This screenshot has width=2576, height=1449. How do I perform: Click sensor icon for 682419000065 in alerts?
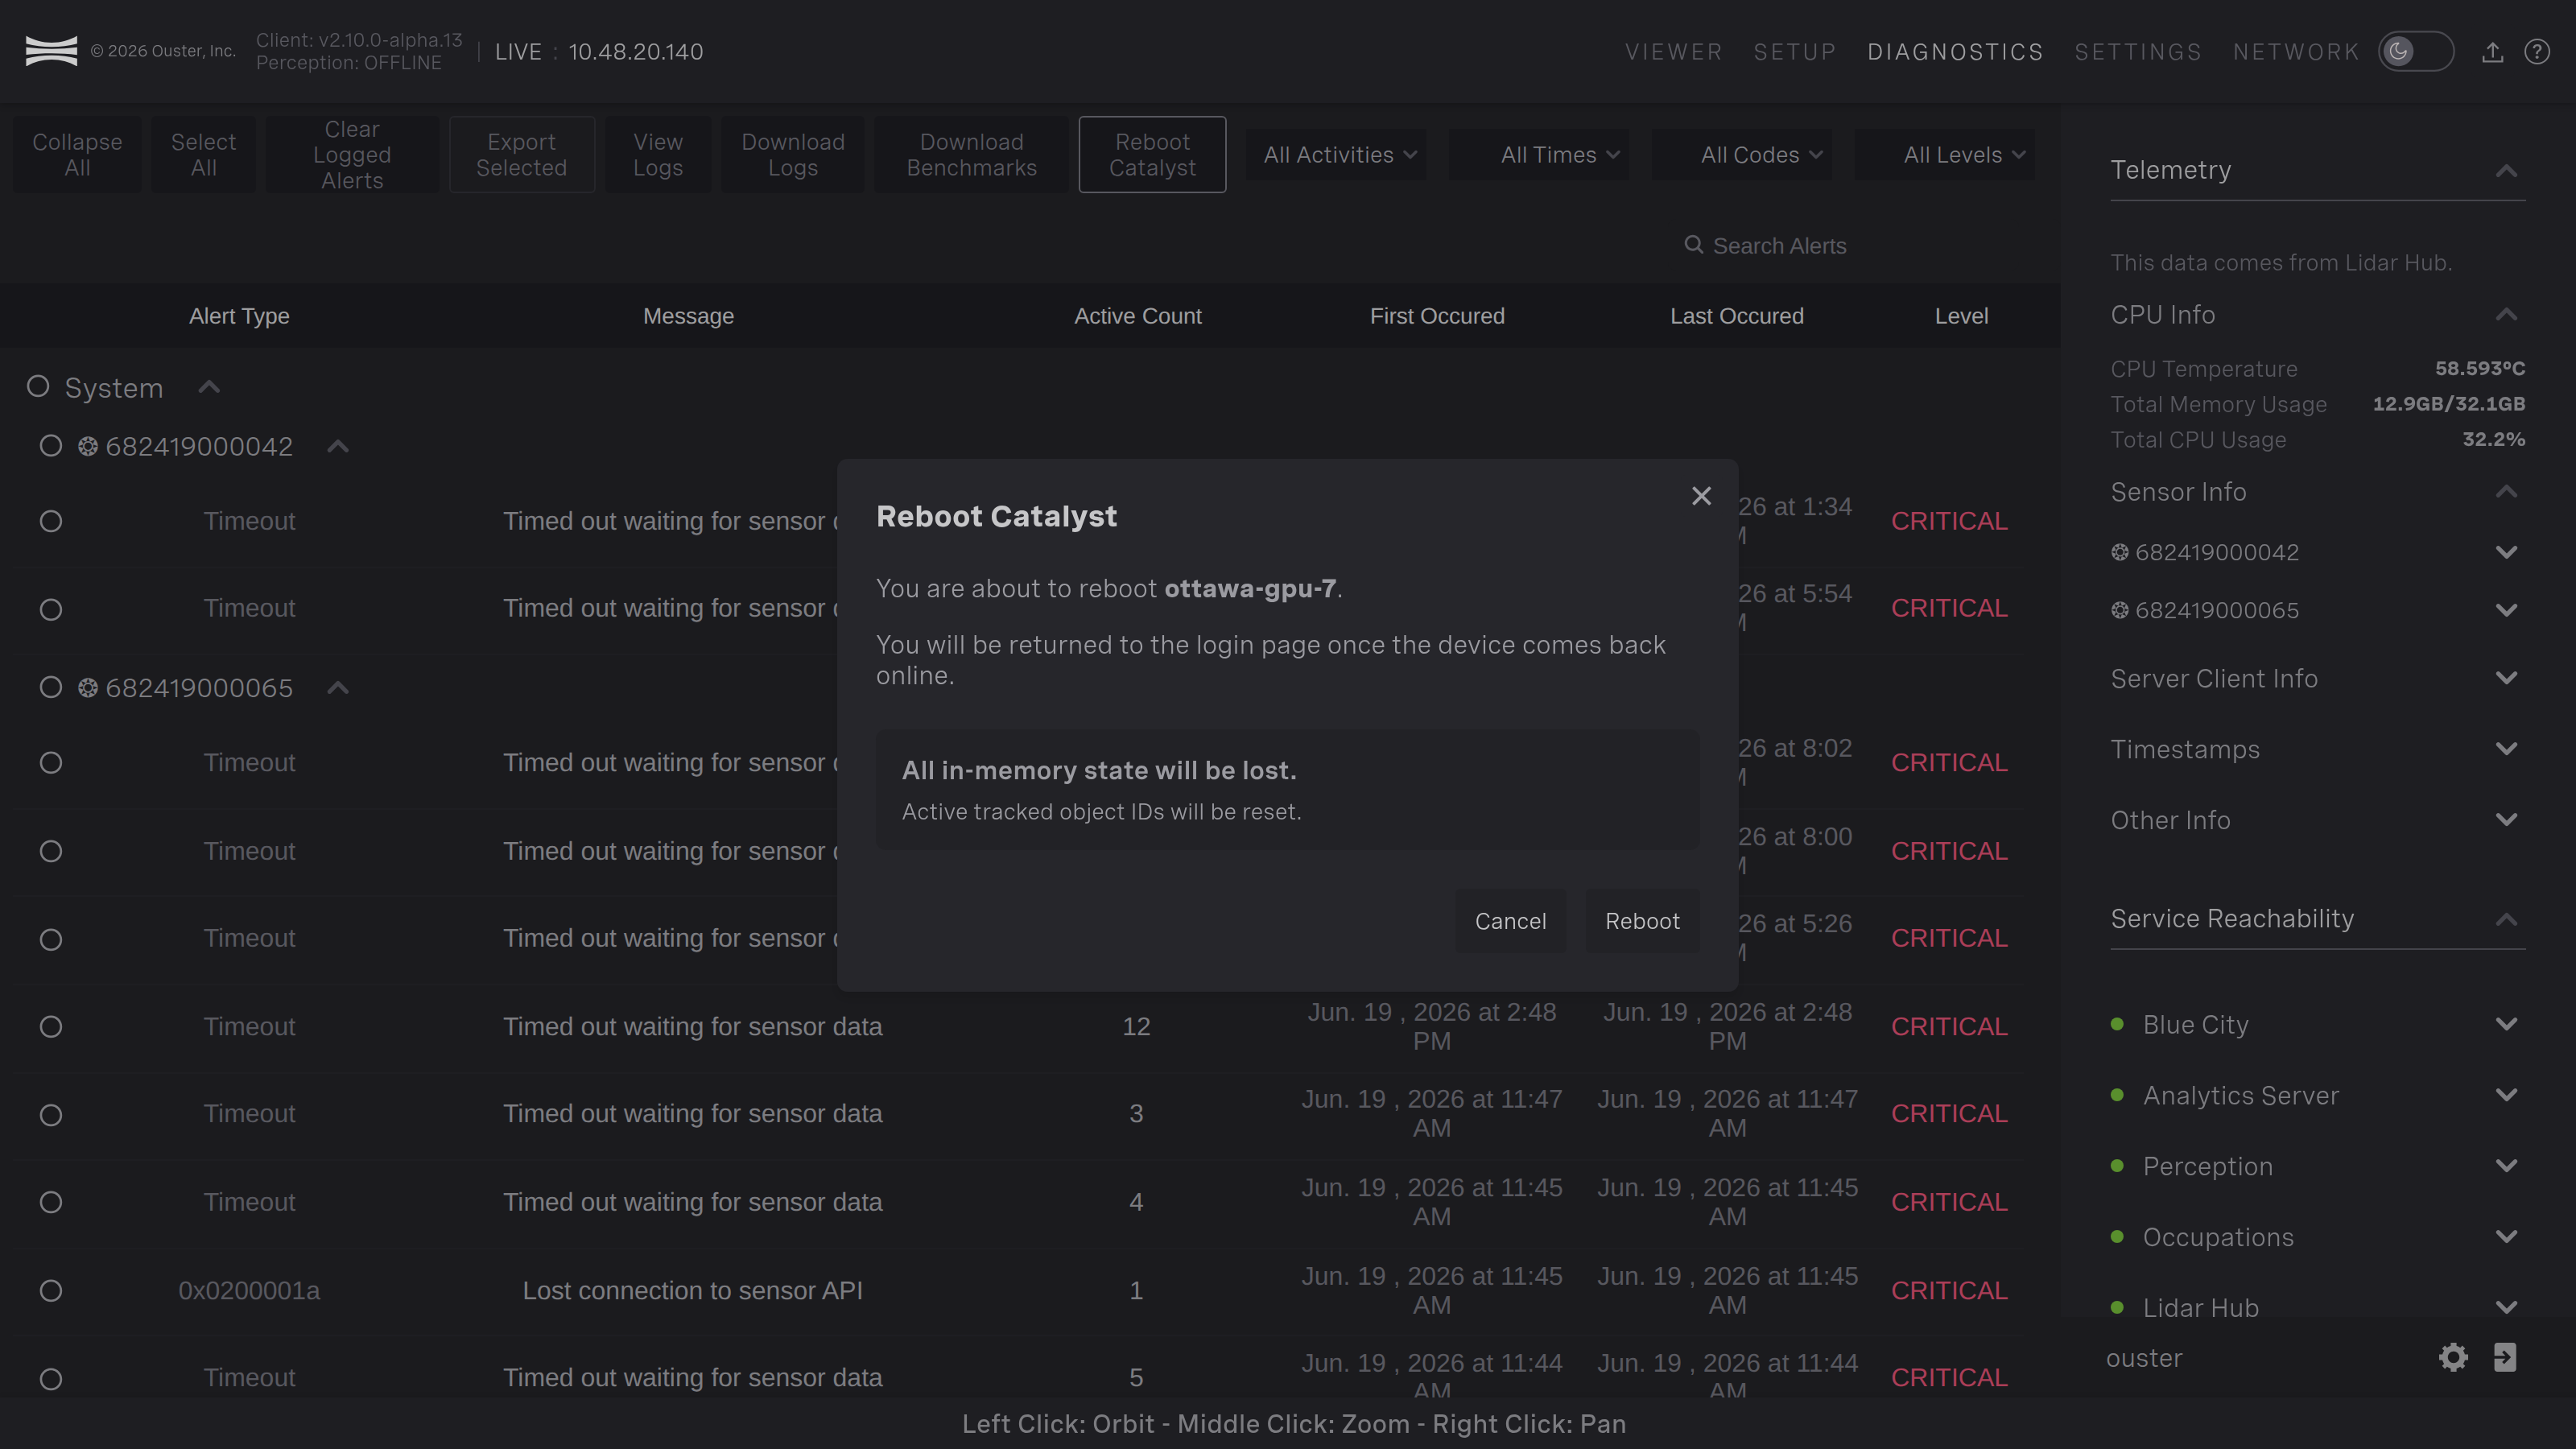pos(88,688)
